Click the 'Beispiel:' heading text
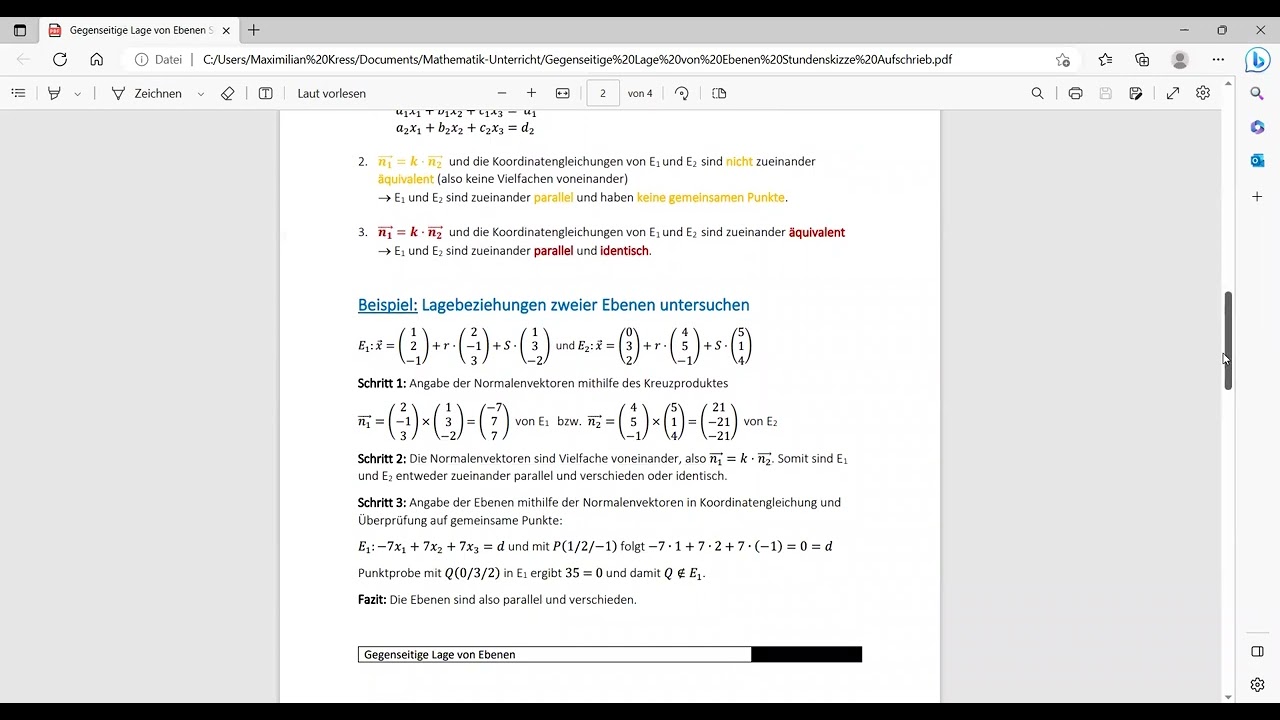The height and width of the screenshot is (720, 1280). tap(387, 305)
